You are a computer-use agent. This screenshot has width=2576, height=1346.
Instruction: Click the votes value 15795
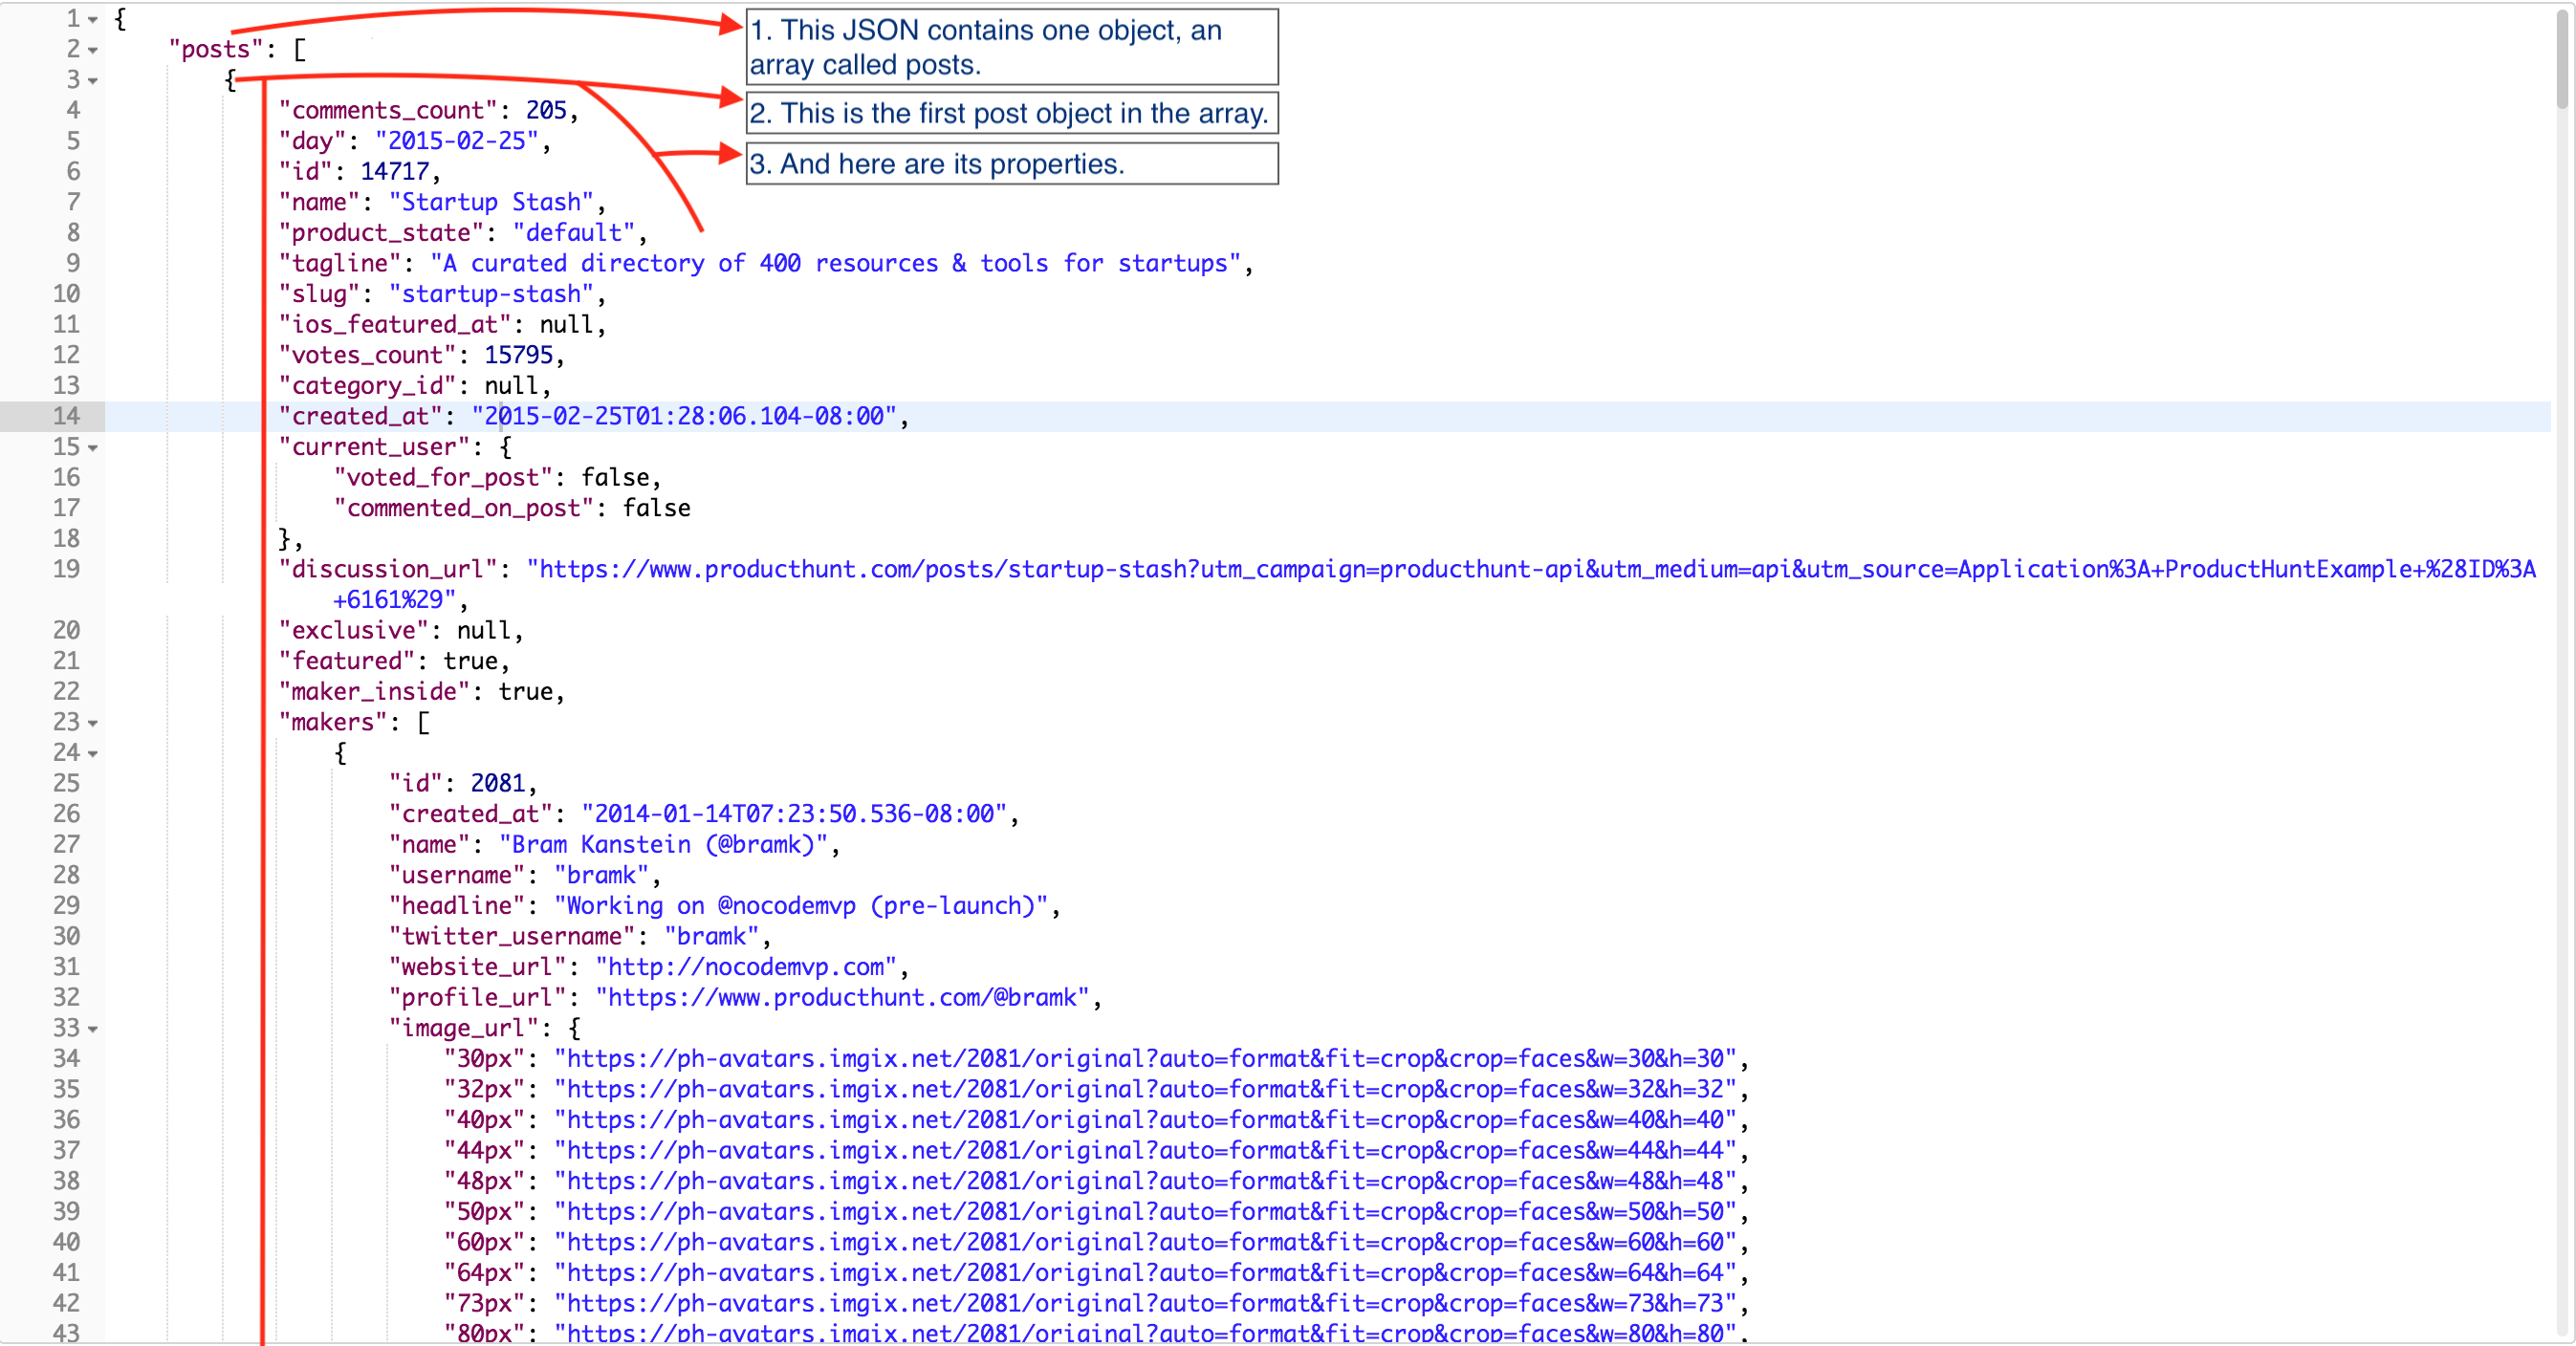coord(519,355)
